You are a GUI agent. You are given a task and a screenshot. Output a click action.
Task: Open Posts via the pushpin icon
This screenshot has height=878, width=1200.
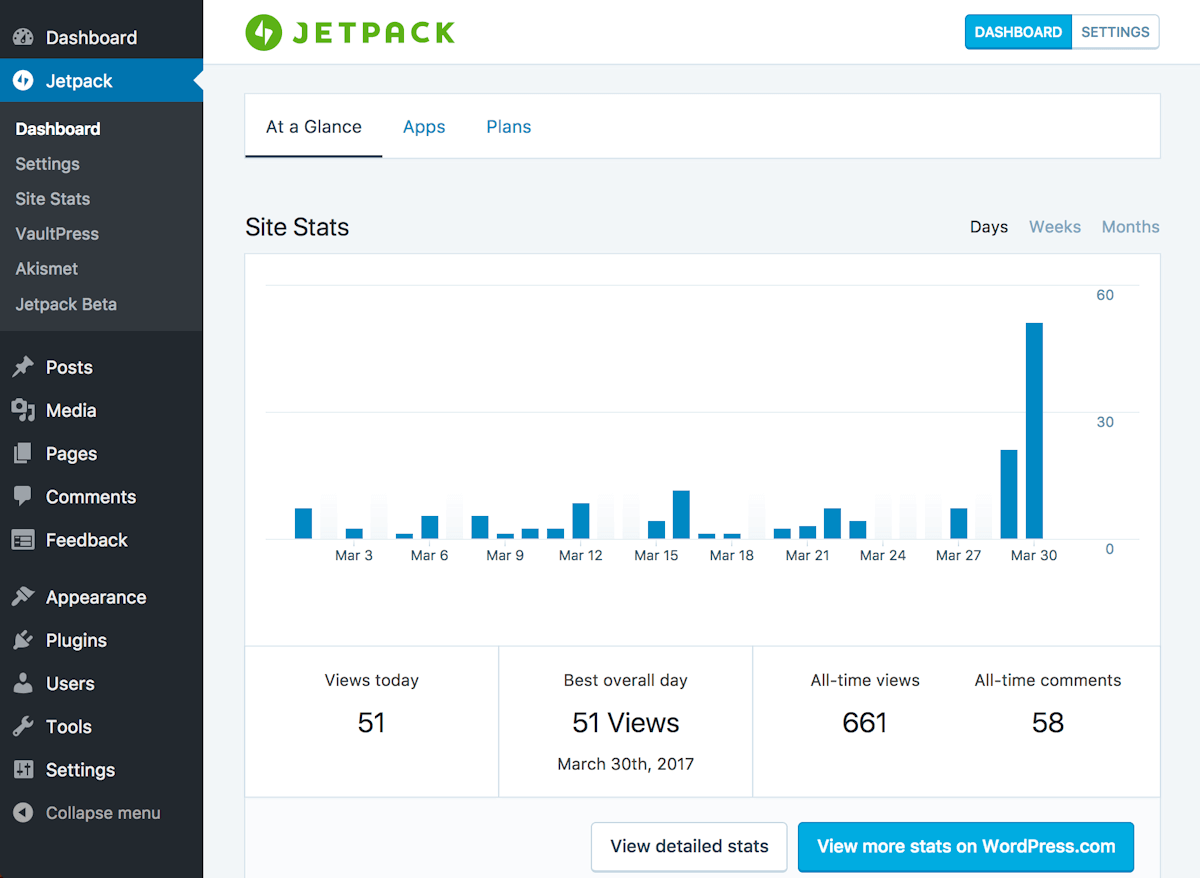click(23, 367)
